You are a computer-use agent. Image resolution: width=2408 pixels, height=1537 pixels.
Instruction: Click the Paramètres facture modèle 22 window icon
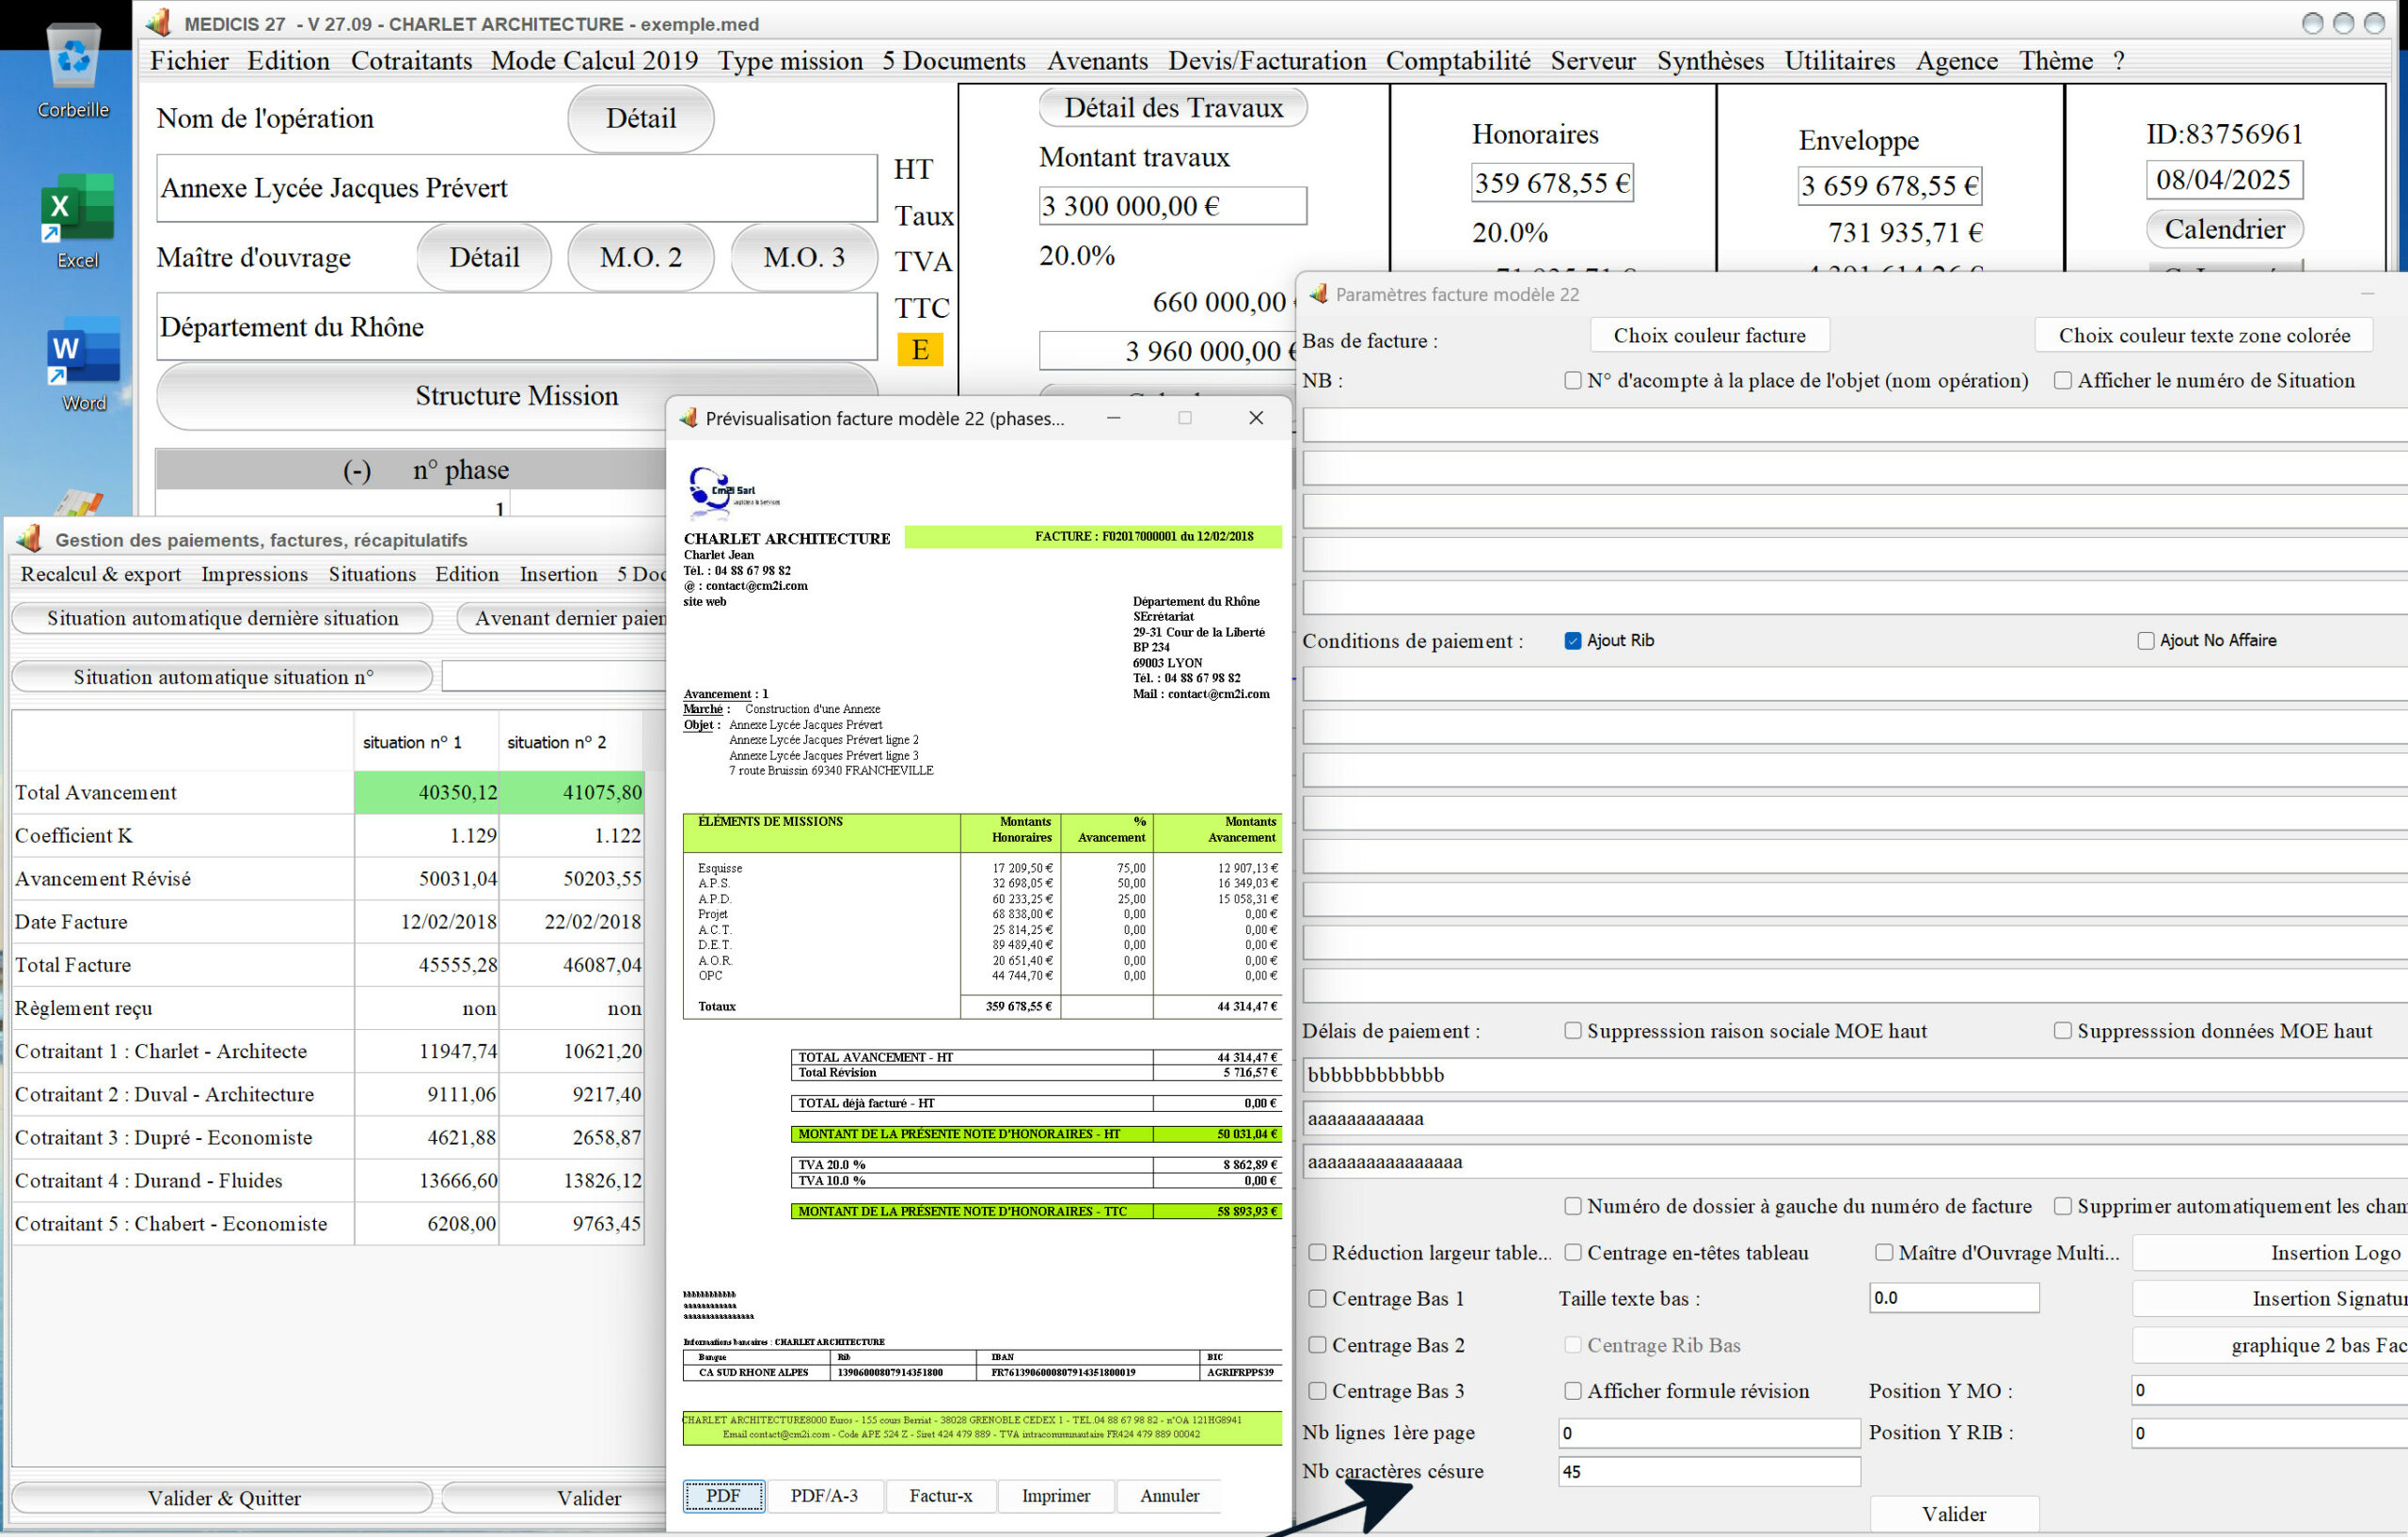click(1318, 293)
